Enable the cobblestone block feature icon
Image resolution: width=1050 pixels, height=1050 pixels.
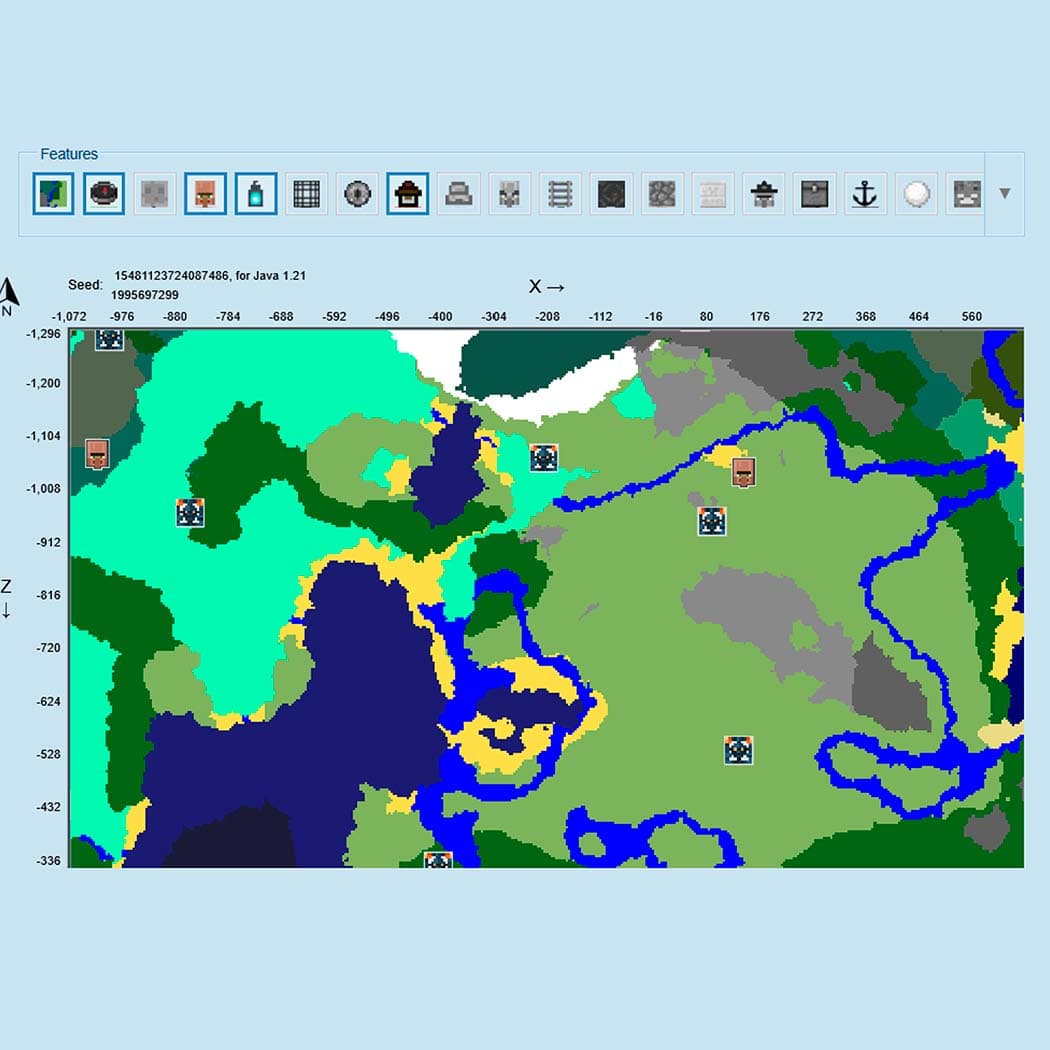tap(662, 194)
